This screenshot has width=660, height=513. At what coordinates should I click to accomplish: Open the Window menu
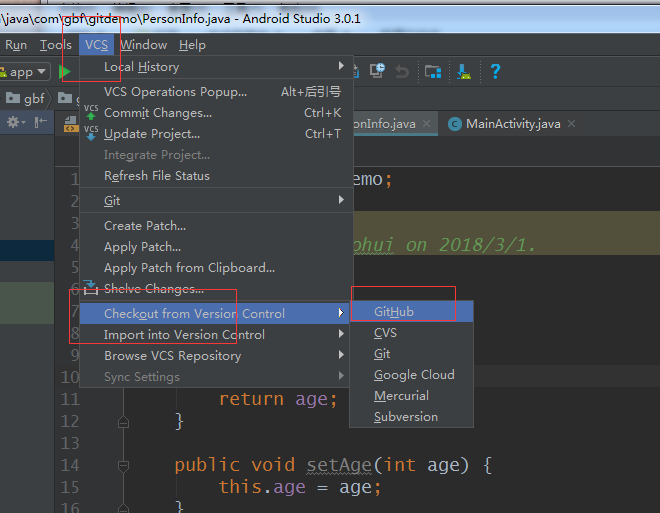tap(144, 45)
